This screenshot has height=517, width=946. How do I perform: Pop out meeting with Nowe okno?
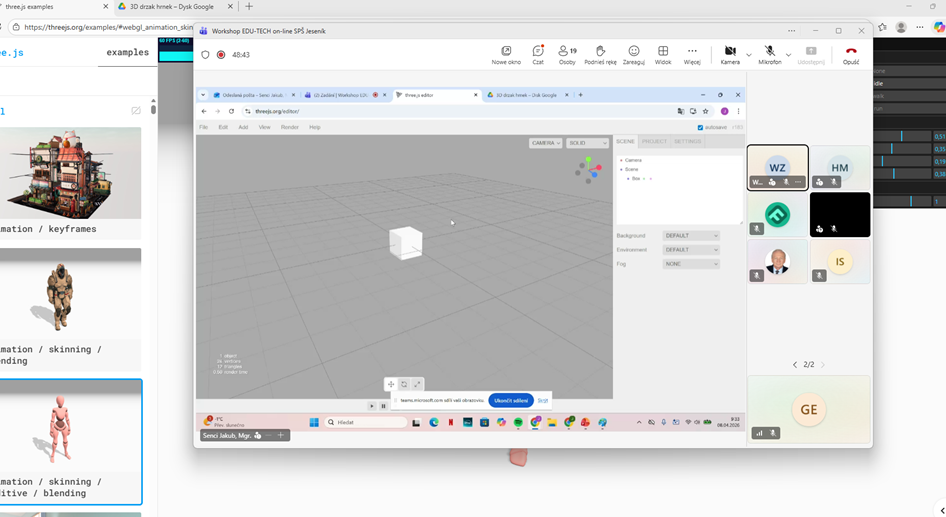pyautogui.click(x=506, y=54)
